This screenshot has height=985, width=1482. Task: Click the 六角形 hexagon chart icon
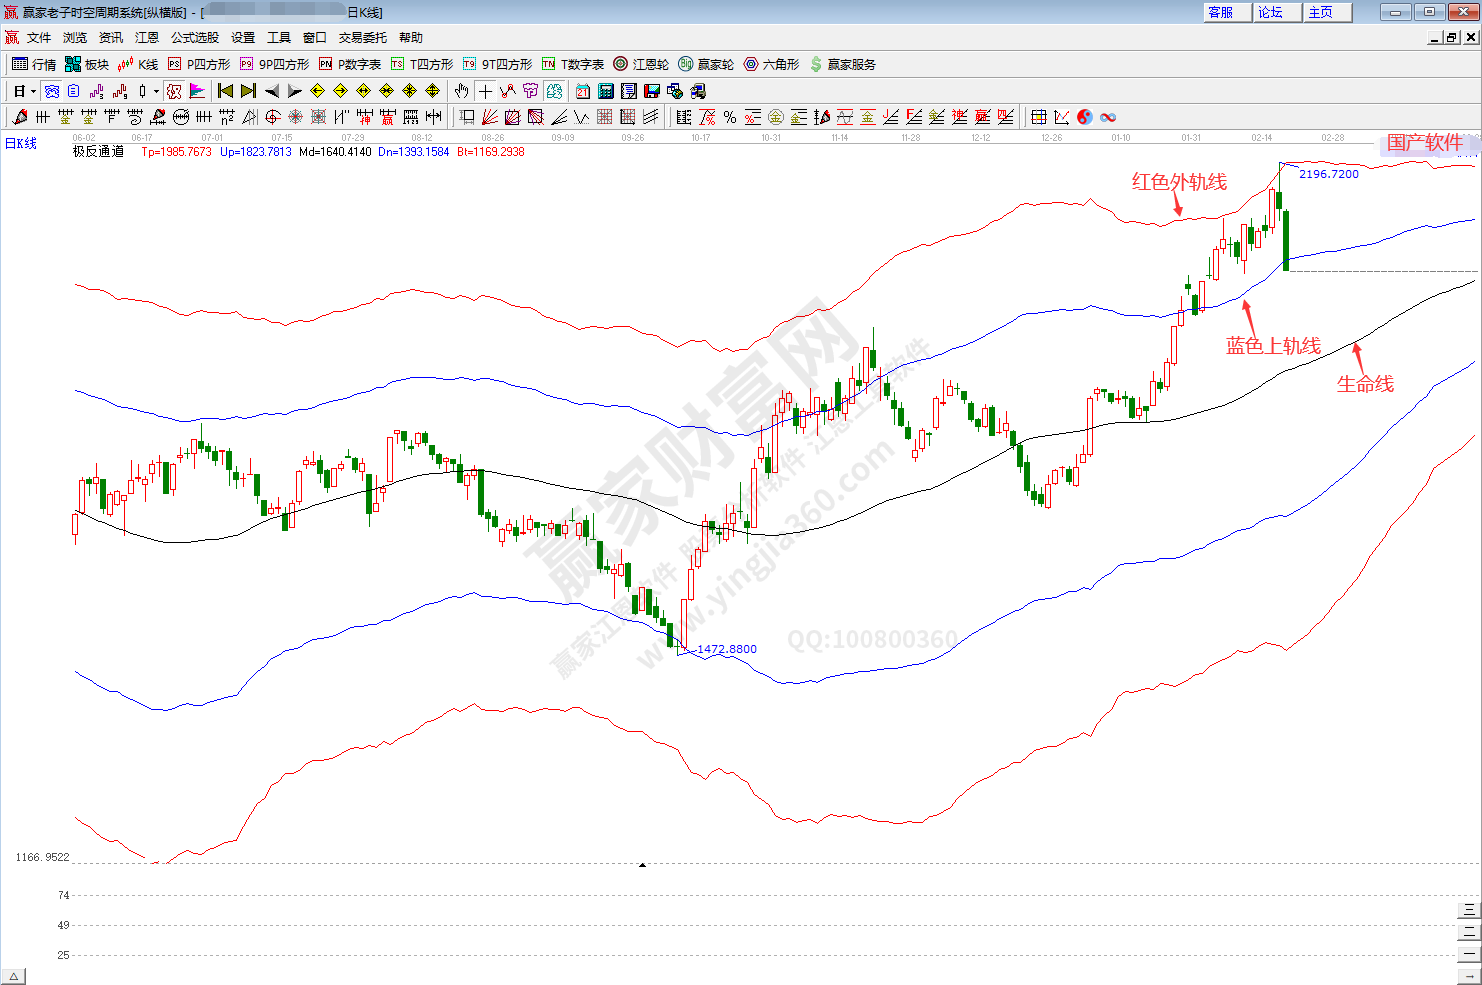pos(771,64)
